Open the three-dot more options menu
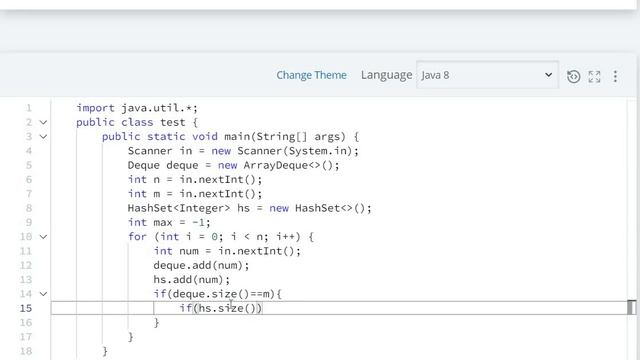Viewport: 640px width, 360px height. coord(615,76)
